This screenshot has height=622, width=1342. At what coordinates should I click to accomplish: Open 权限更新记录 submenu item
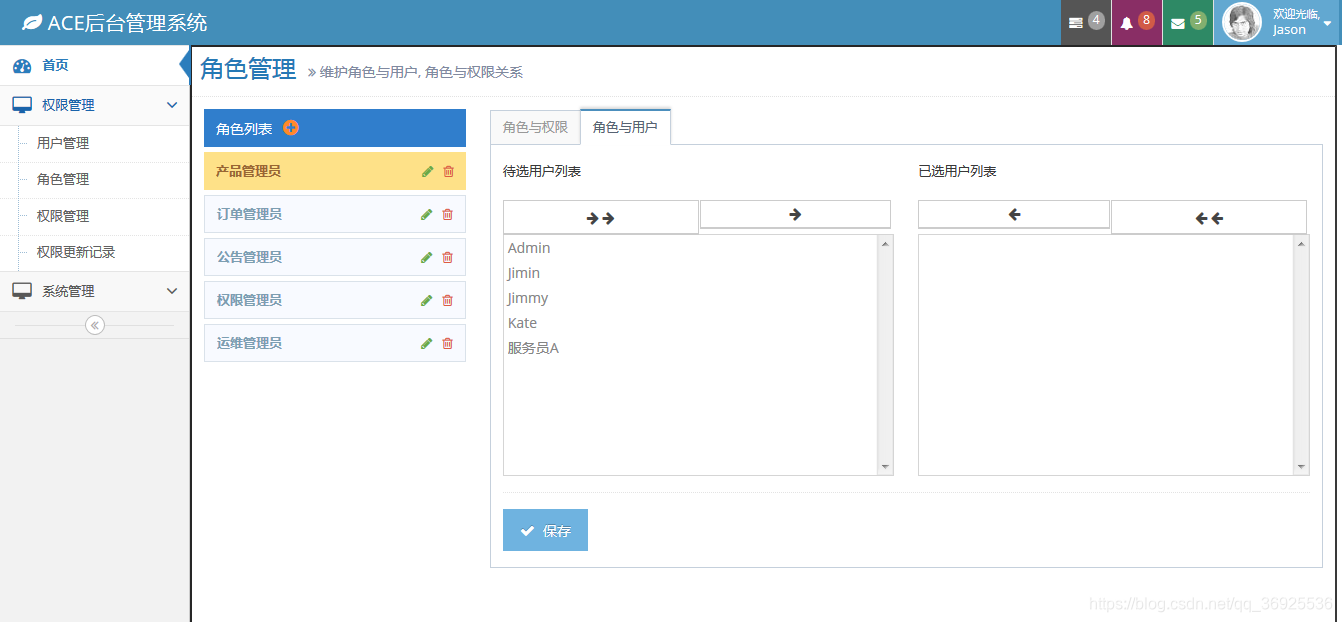(76, 252)
